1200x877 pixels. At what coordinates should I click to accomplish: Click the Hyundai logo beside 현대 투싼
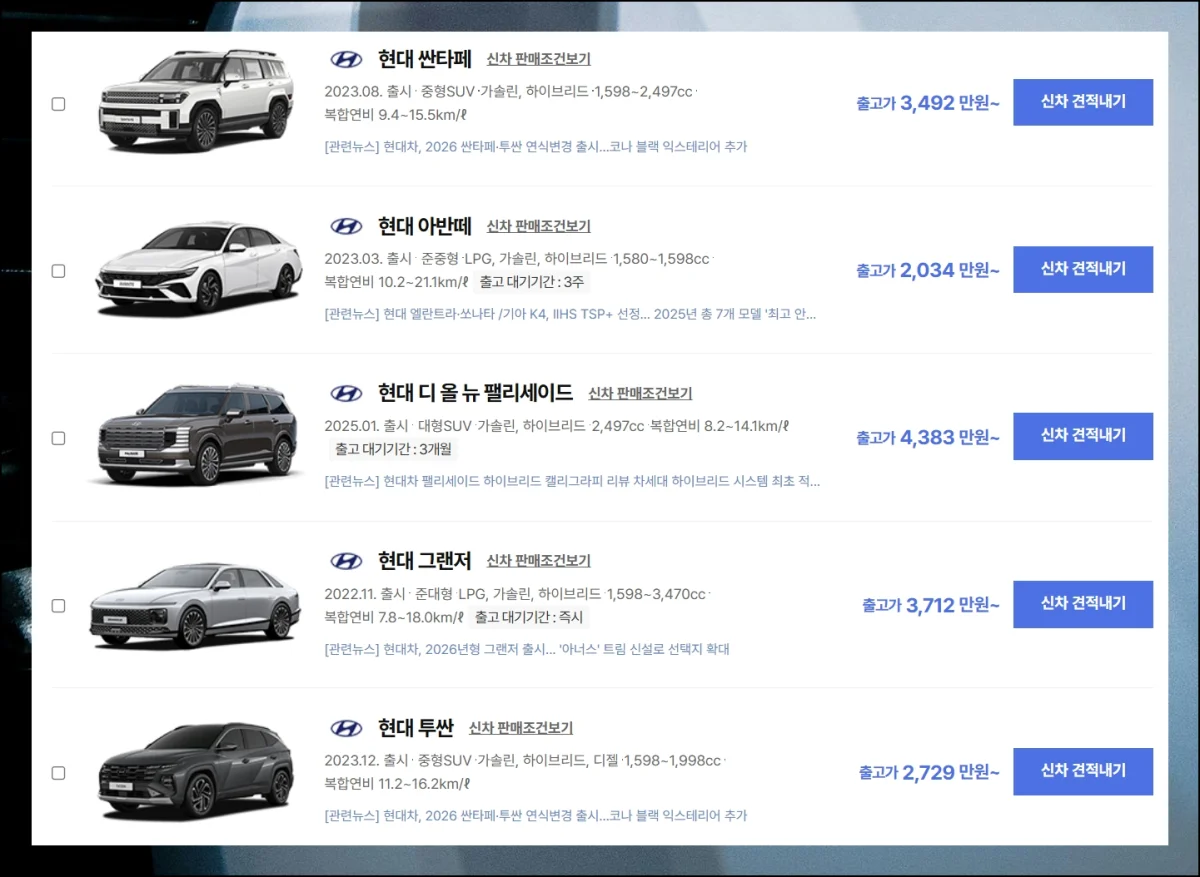[x=346, y=727]
